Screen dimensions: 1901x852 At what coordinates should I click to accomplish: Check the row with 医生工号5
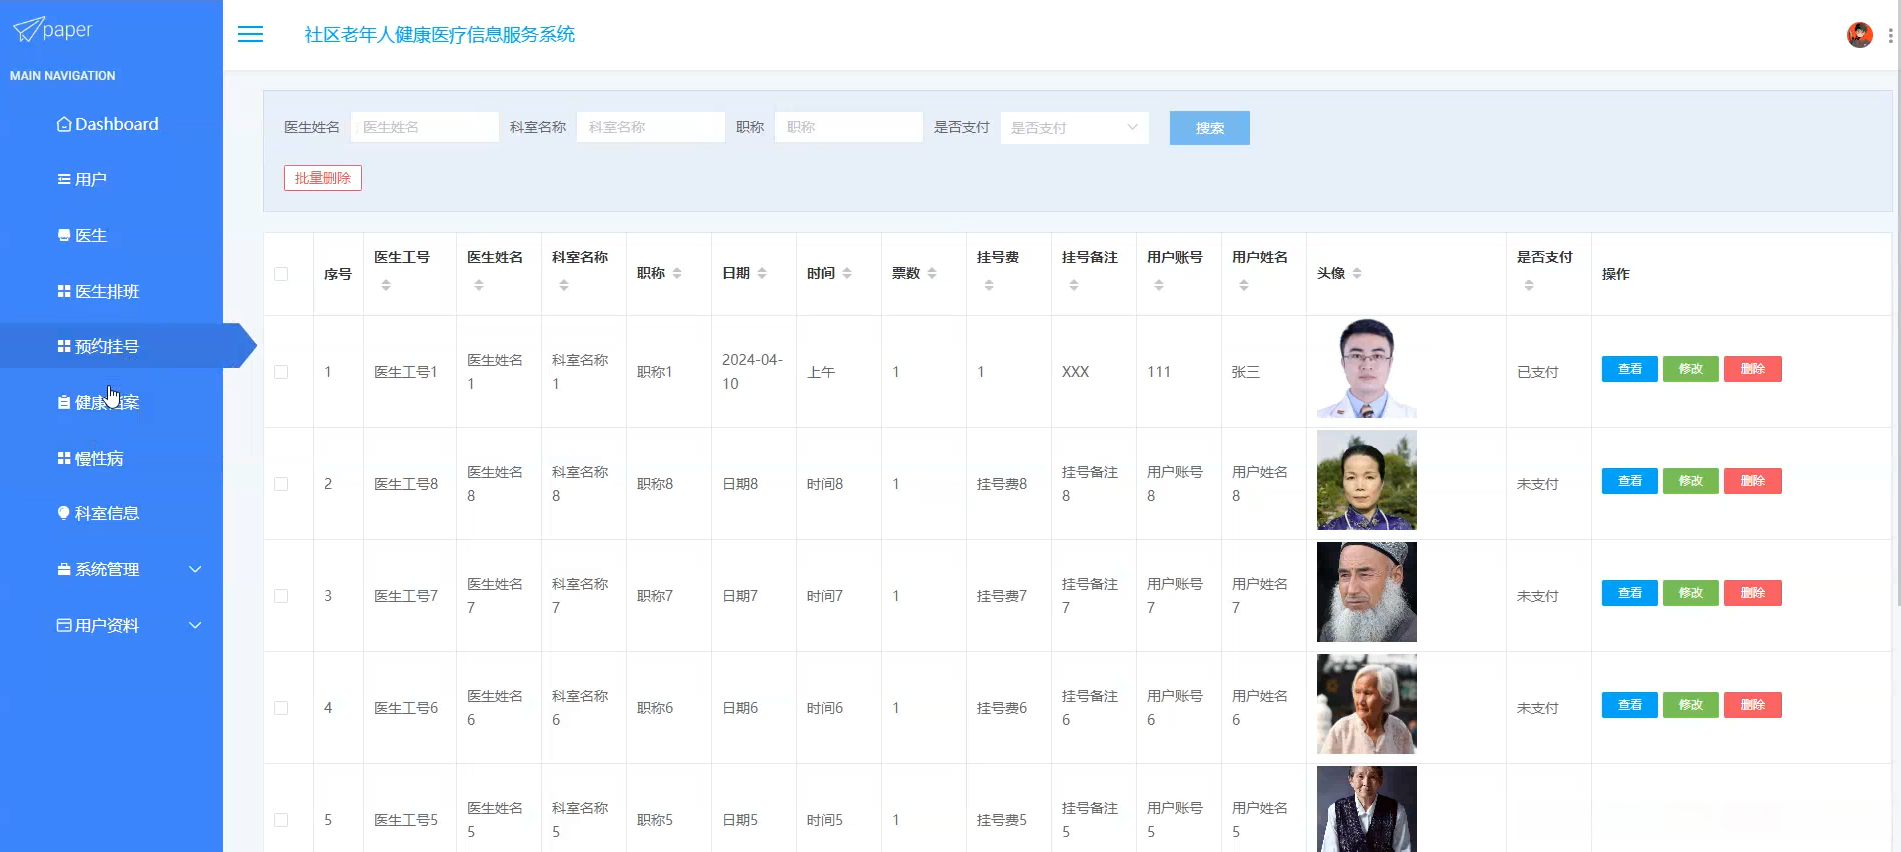(281, 820)
